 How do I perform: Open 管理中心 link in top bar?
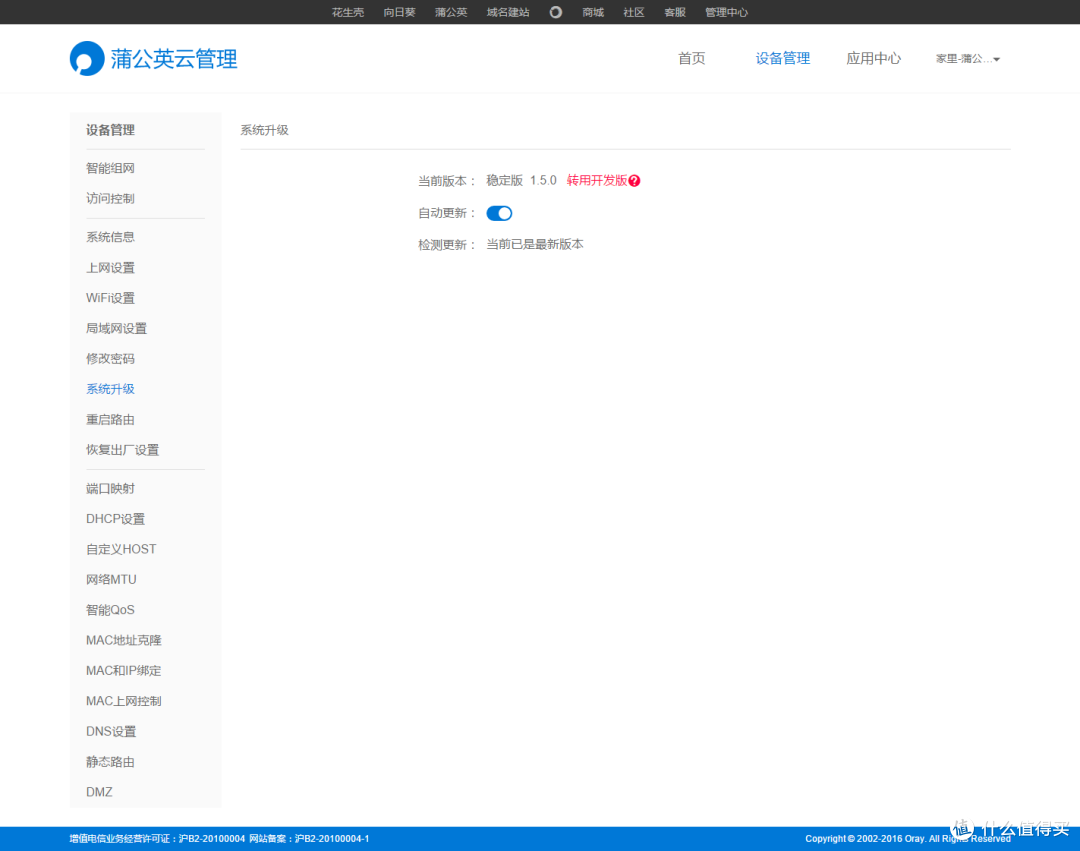click(727, 12)
